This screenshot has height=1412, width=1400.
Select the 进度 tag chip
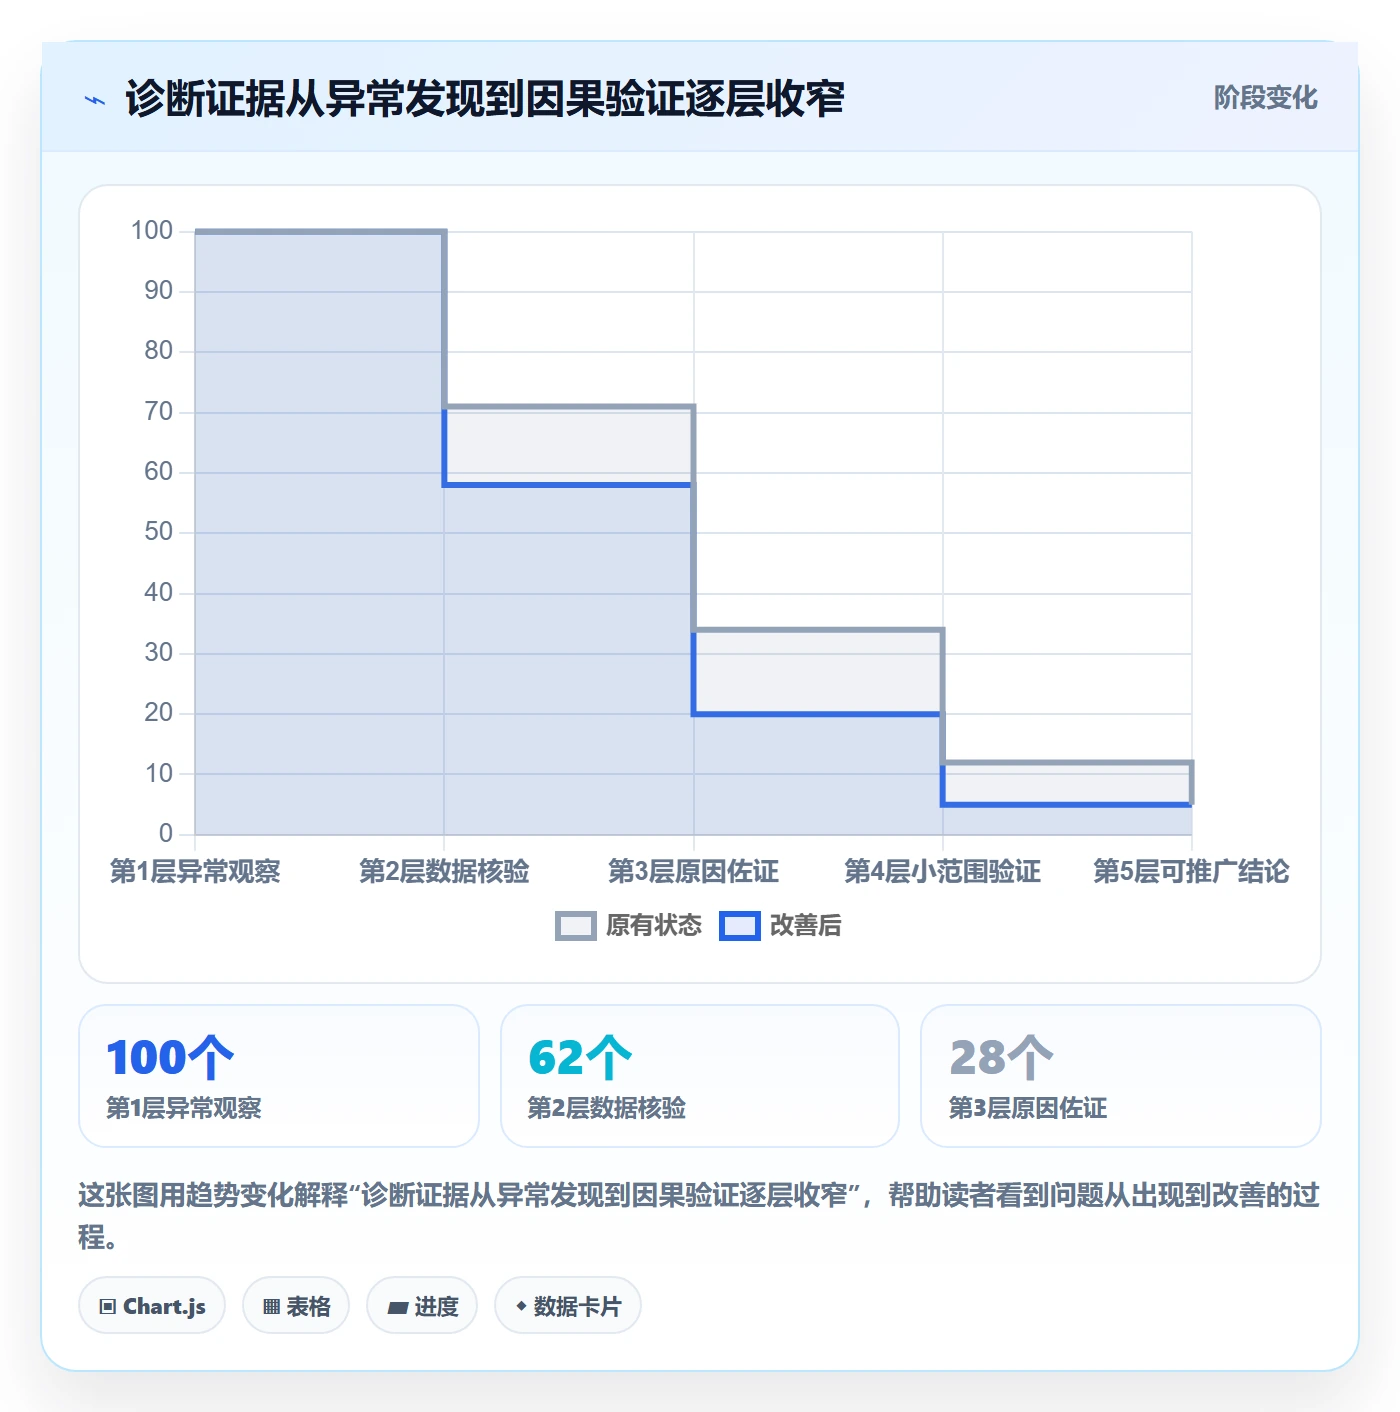pos(422,1306)
